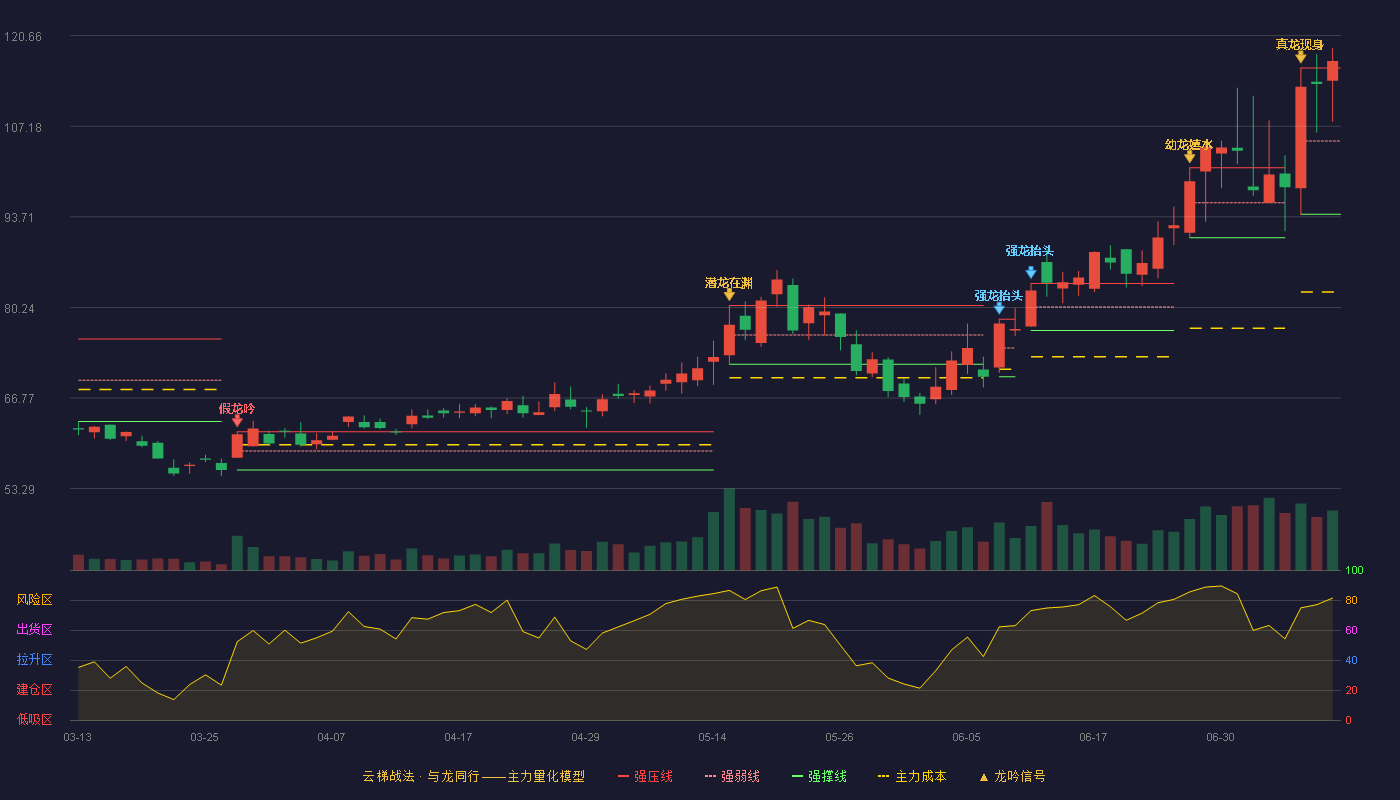Click the 真龙现身 yellow arrow marker
Viewport: 1400px width, 800px height.
pyautogui.click(x=1301, y=57)
